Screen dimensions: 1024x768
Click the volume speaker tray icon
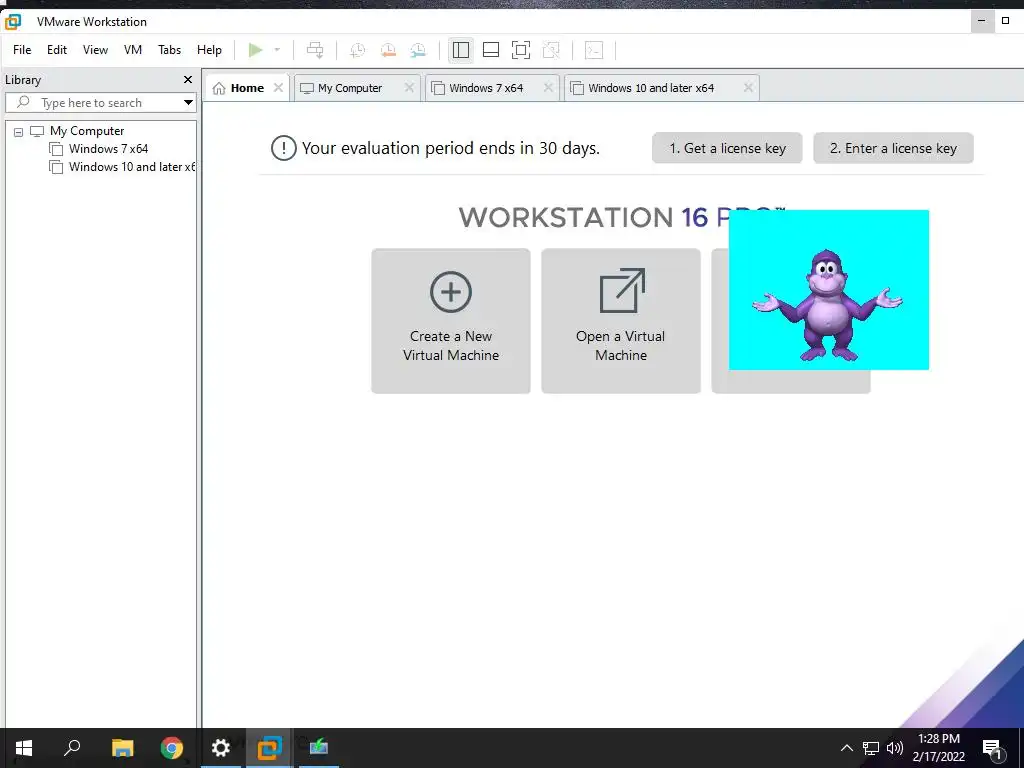click(x=895, y=748)
